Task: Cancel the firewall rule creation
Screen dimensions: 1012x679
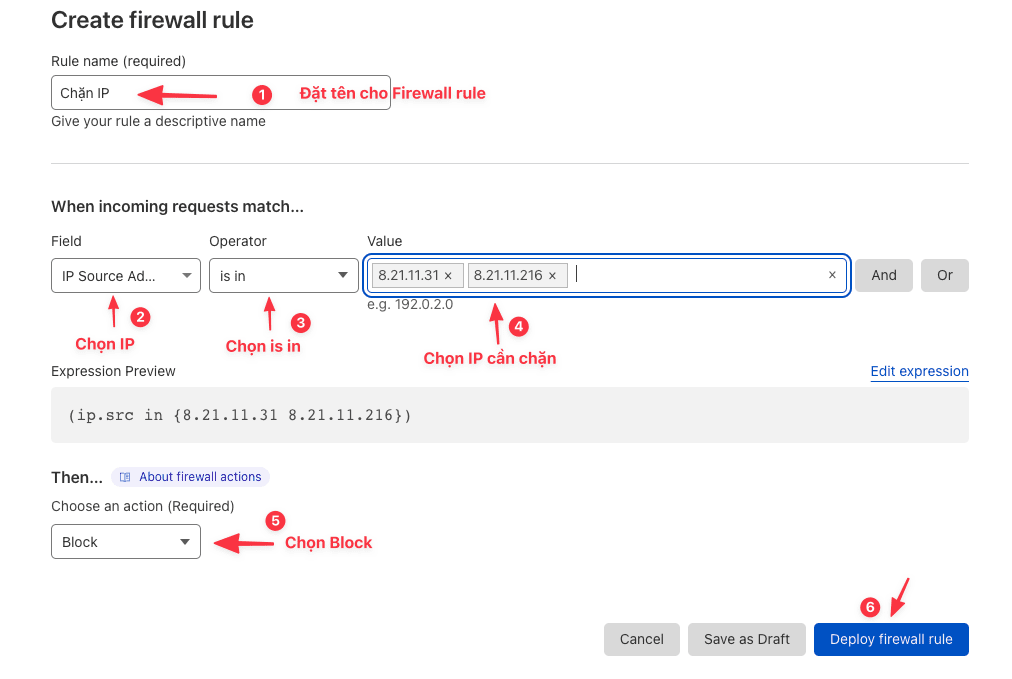Action: pyautogui.click(x=641, y=639)
